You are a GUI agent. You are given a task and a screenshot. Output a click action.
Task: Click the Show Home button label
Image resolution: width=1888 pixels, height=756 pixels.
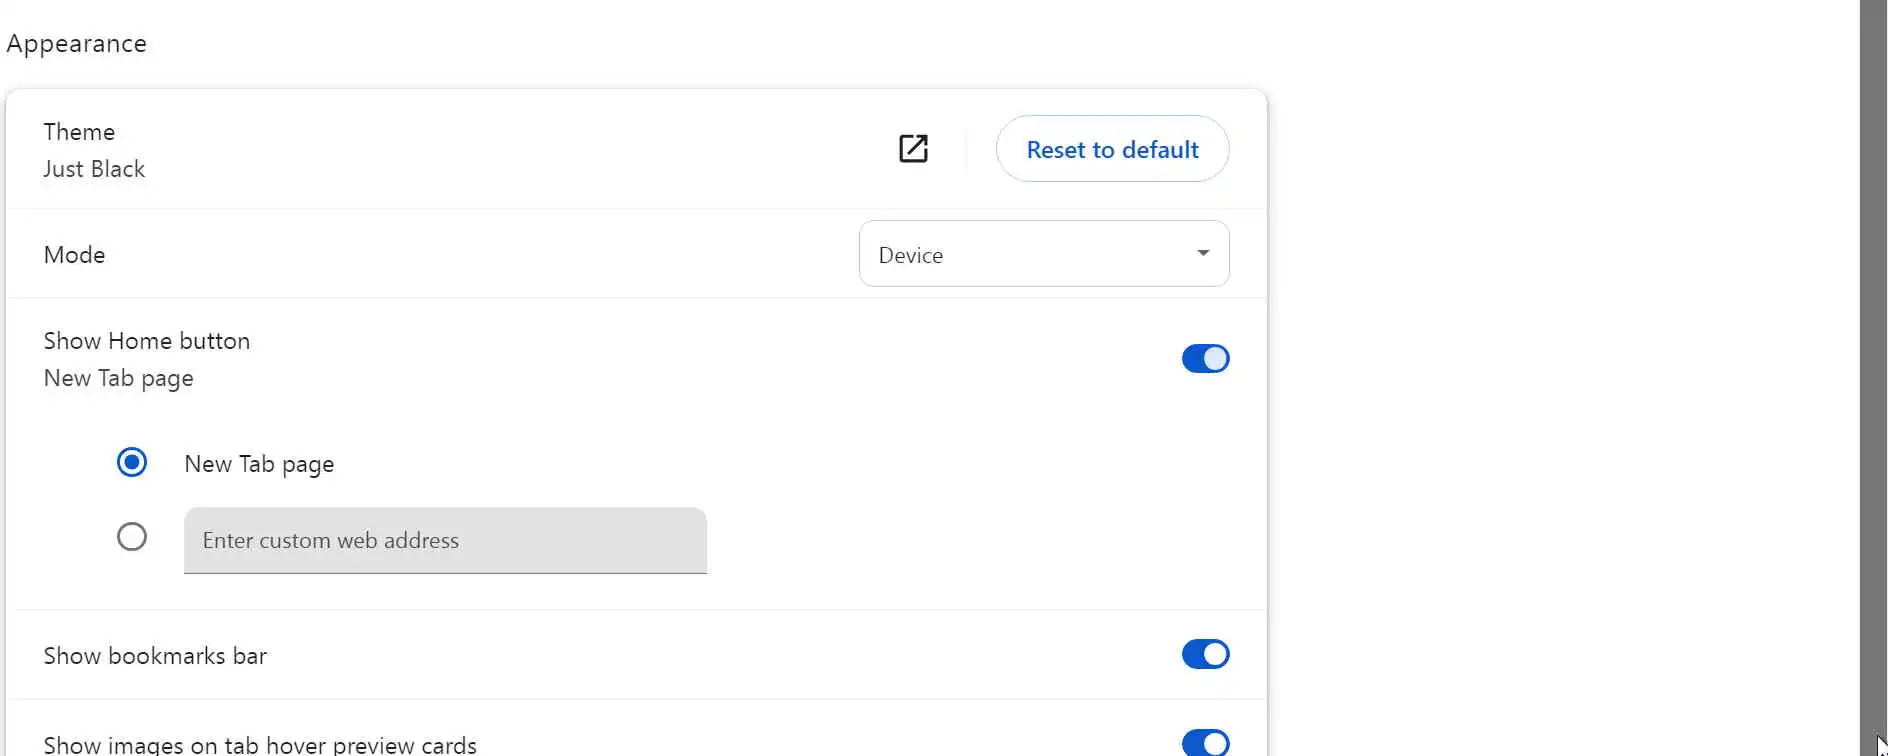[x=147, y=341]
